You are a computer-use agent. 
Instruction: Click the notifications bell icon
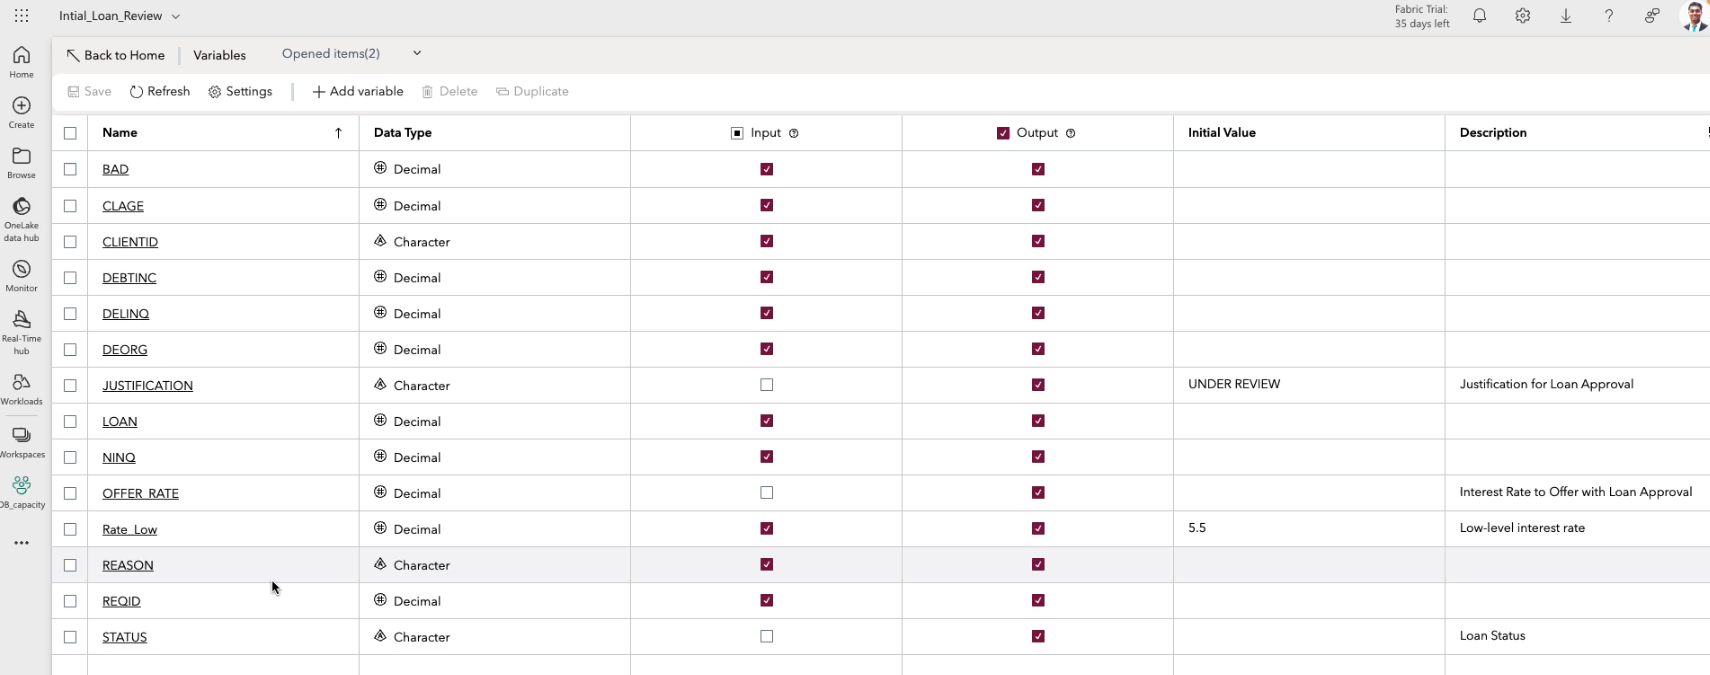coord(1479,16)
